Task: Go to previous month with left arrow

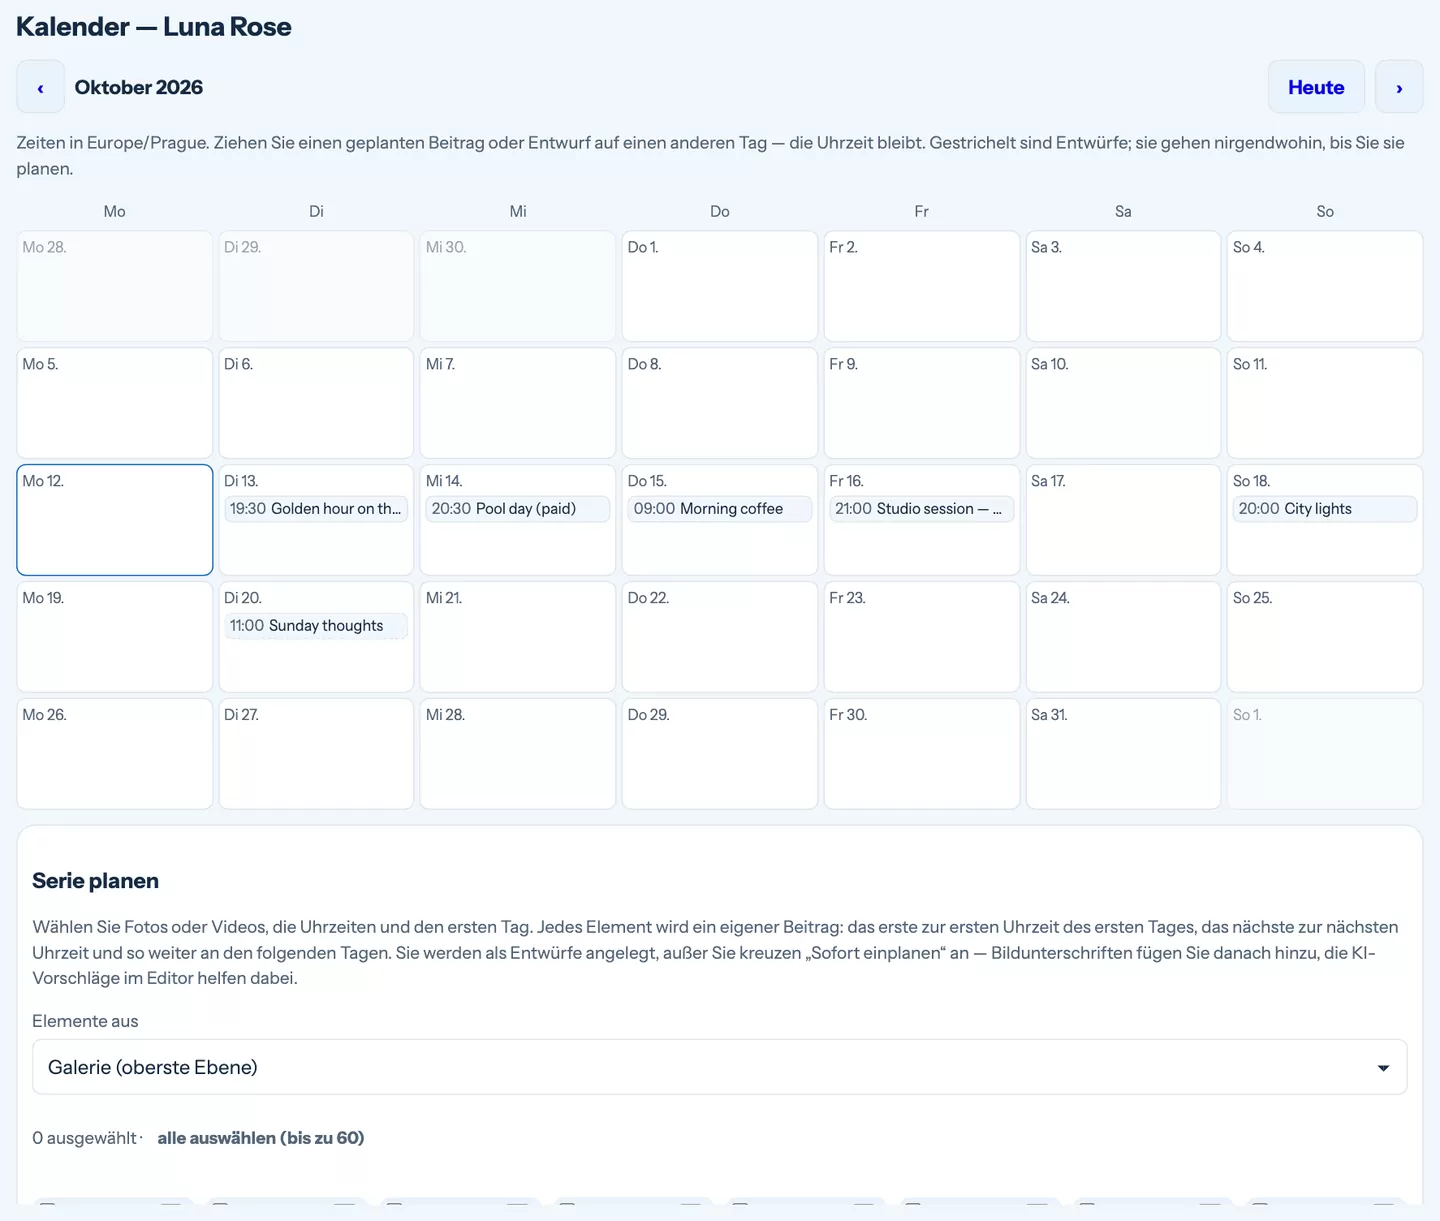Action: pos(40,87)
